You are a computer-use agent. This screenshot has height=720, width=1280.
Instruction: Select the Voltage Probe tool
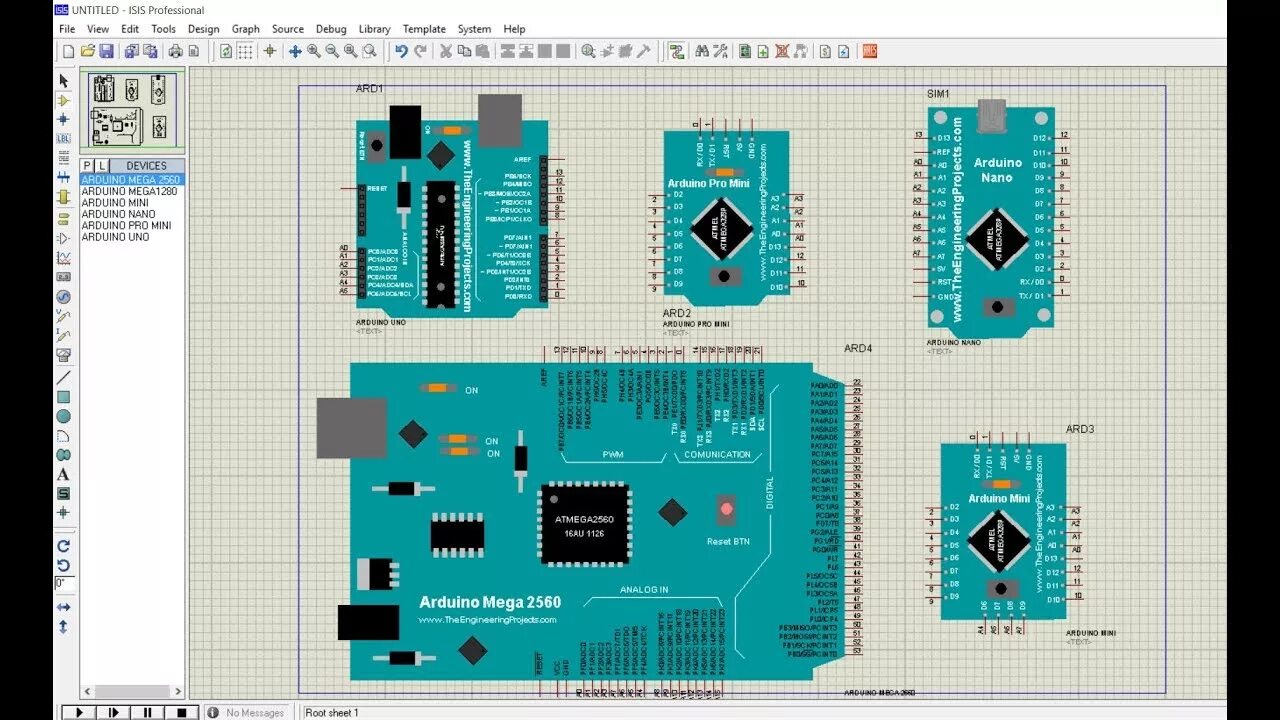(64, 316)
